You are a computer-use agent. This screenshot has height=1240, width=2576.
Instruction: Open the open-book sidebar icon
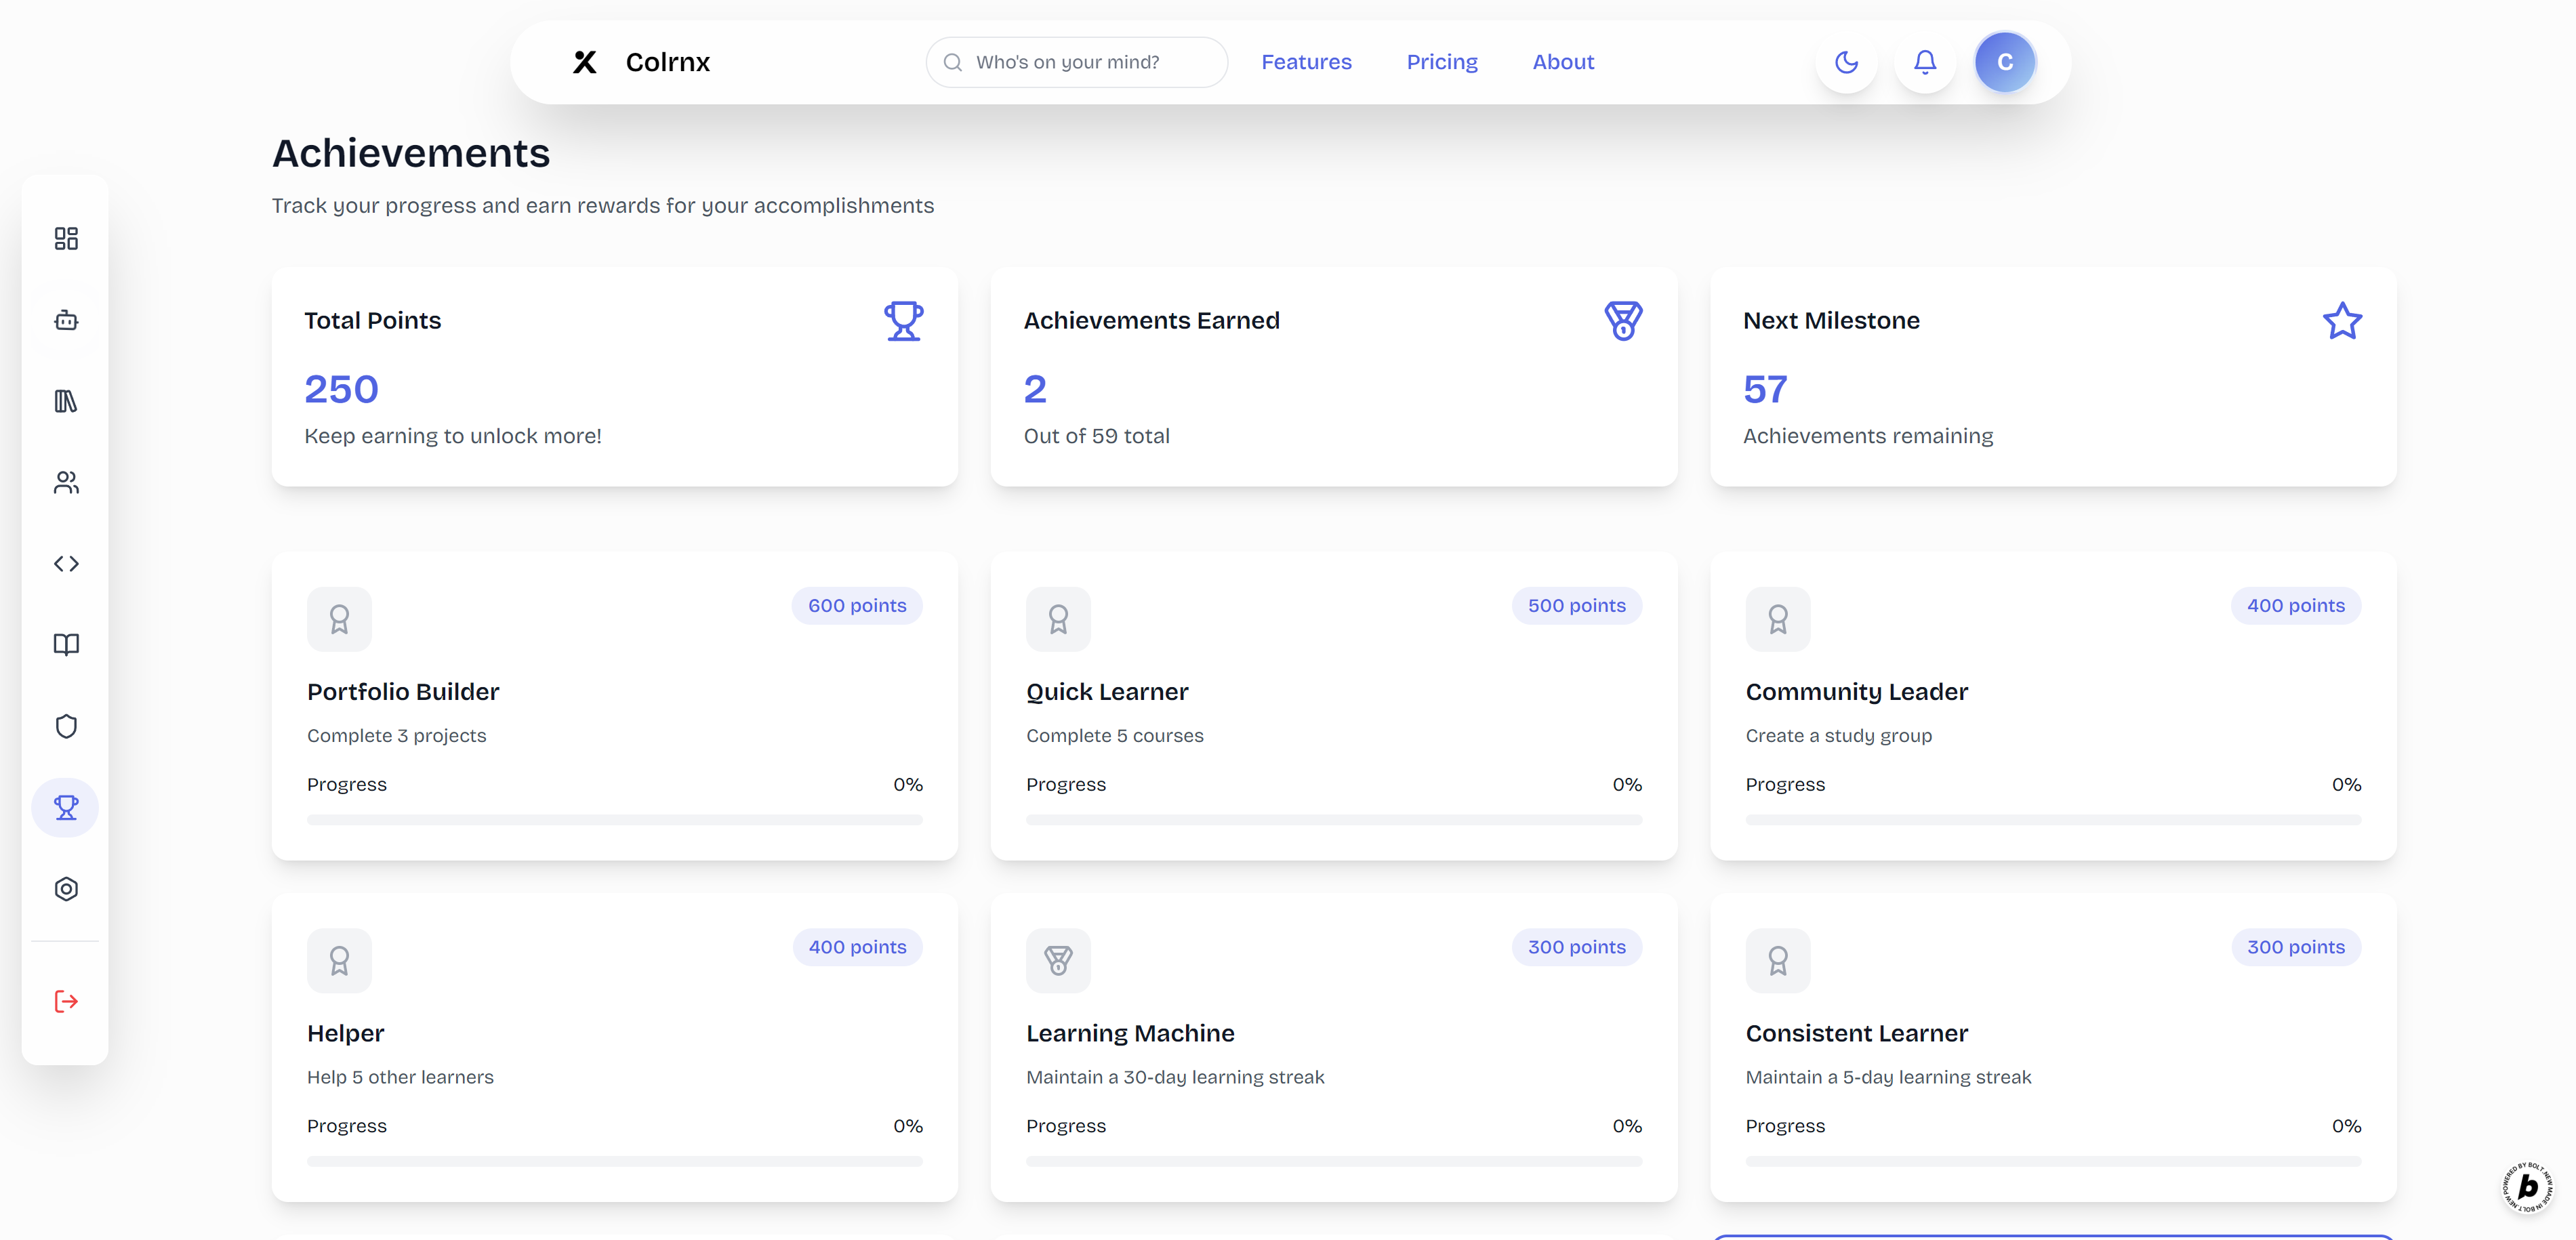click(x=66, y=645)
